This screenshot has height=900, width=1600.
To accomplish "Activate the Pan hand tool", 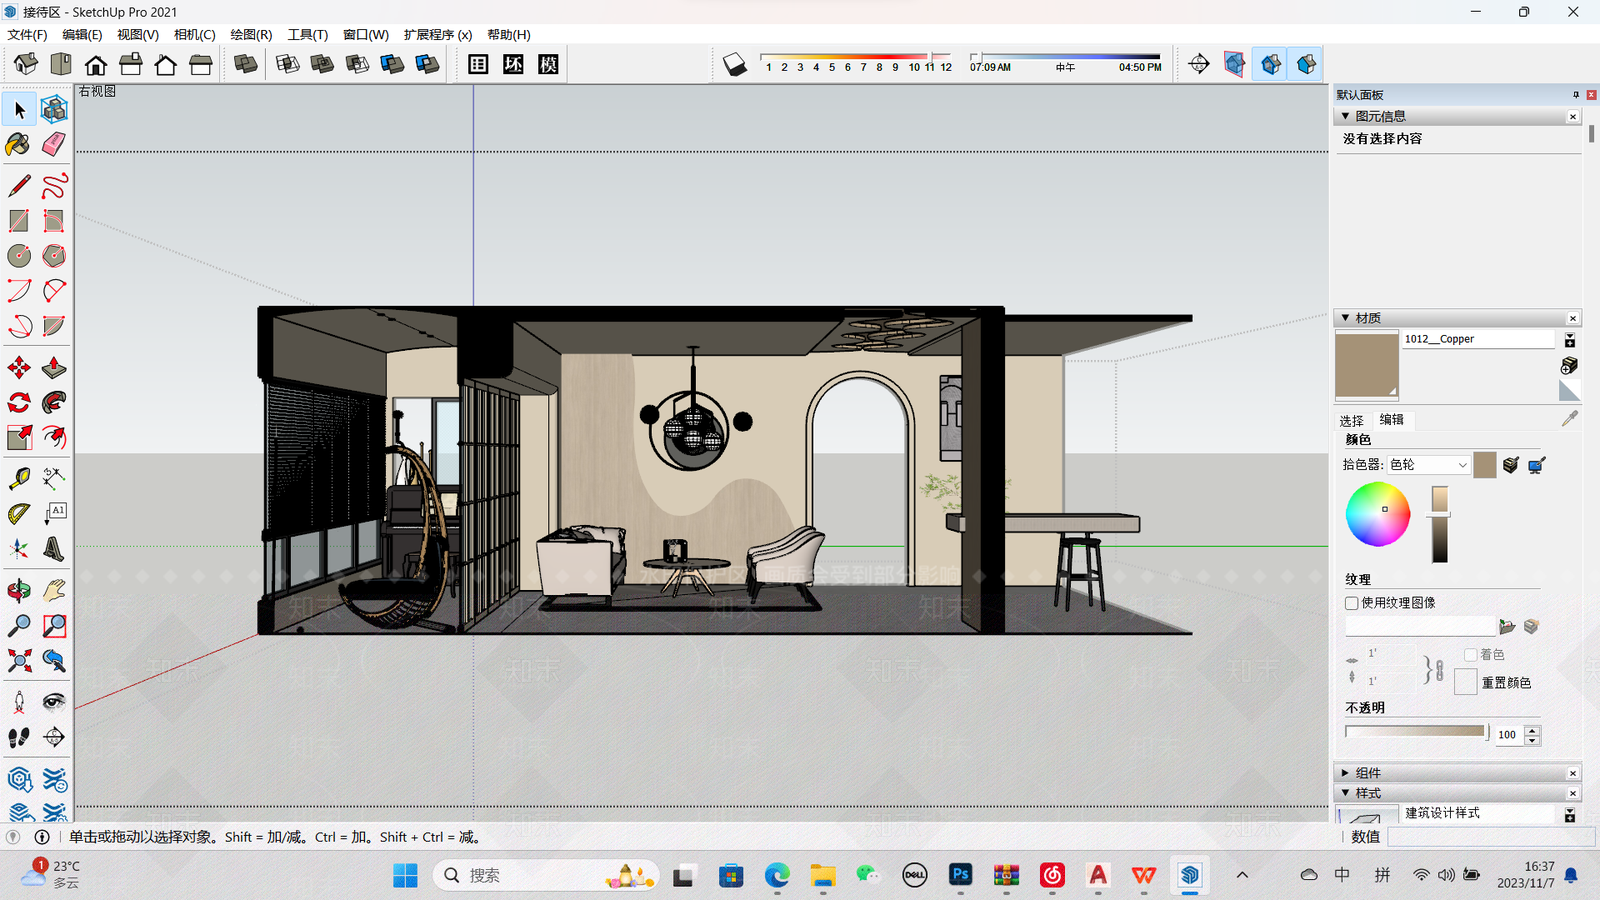I will [x=54, y=591].
